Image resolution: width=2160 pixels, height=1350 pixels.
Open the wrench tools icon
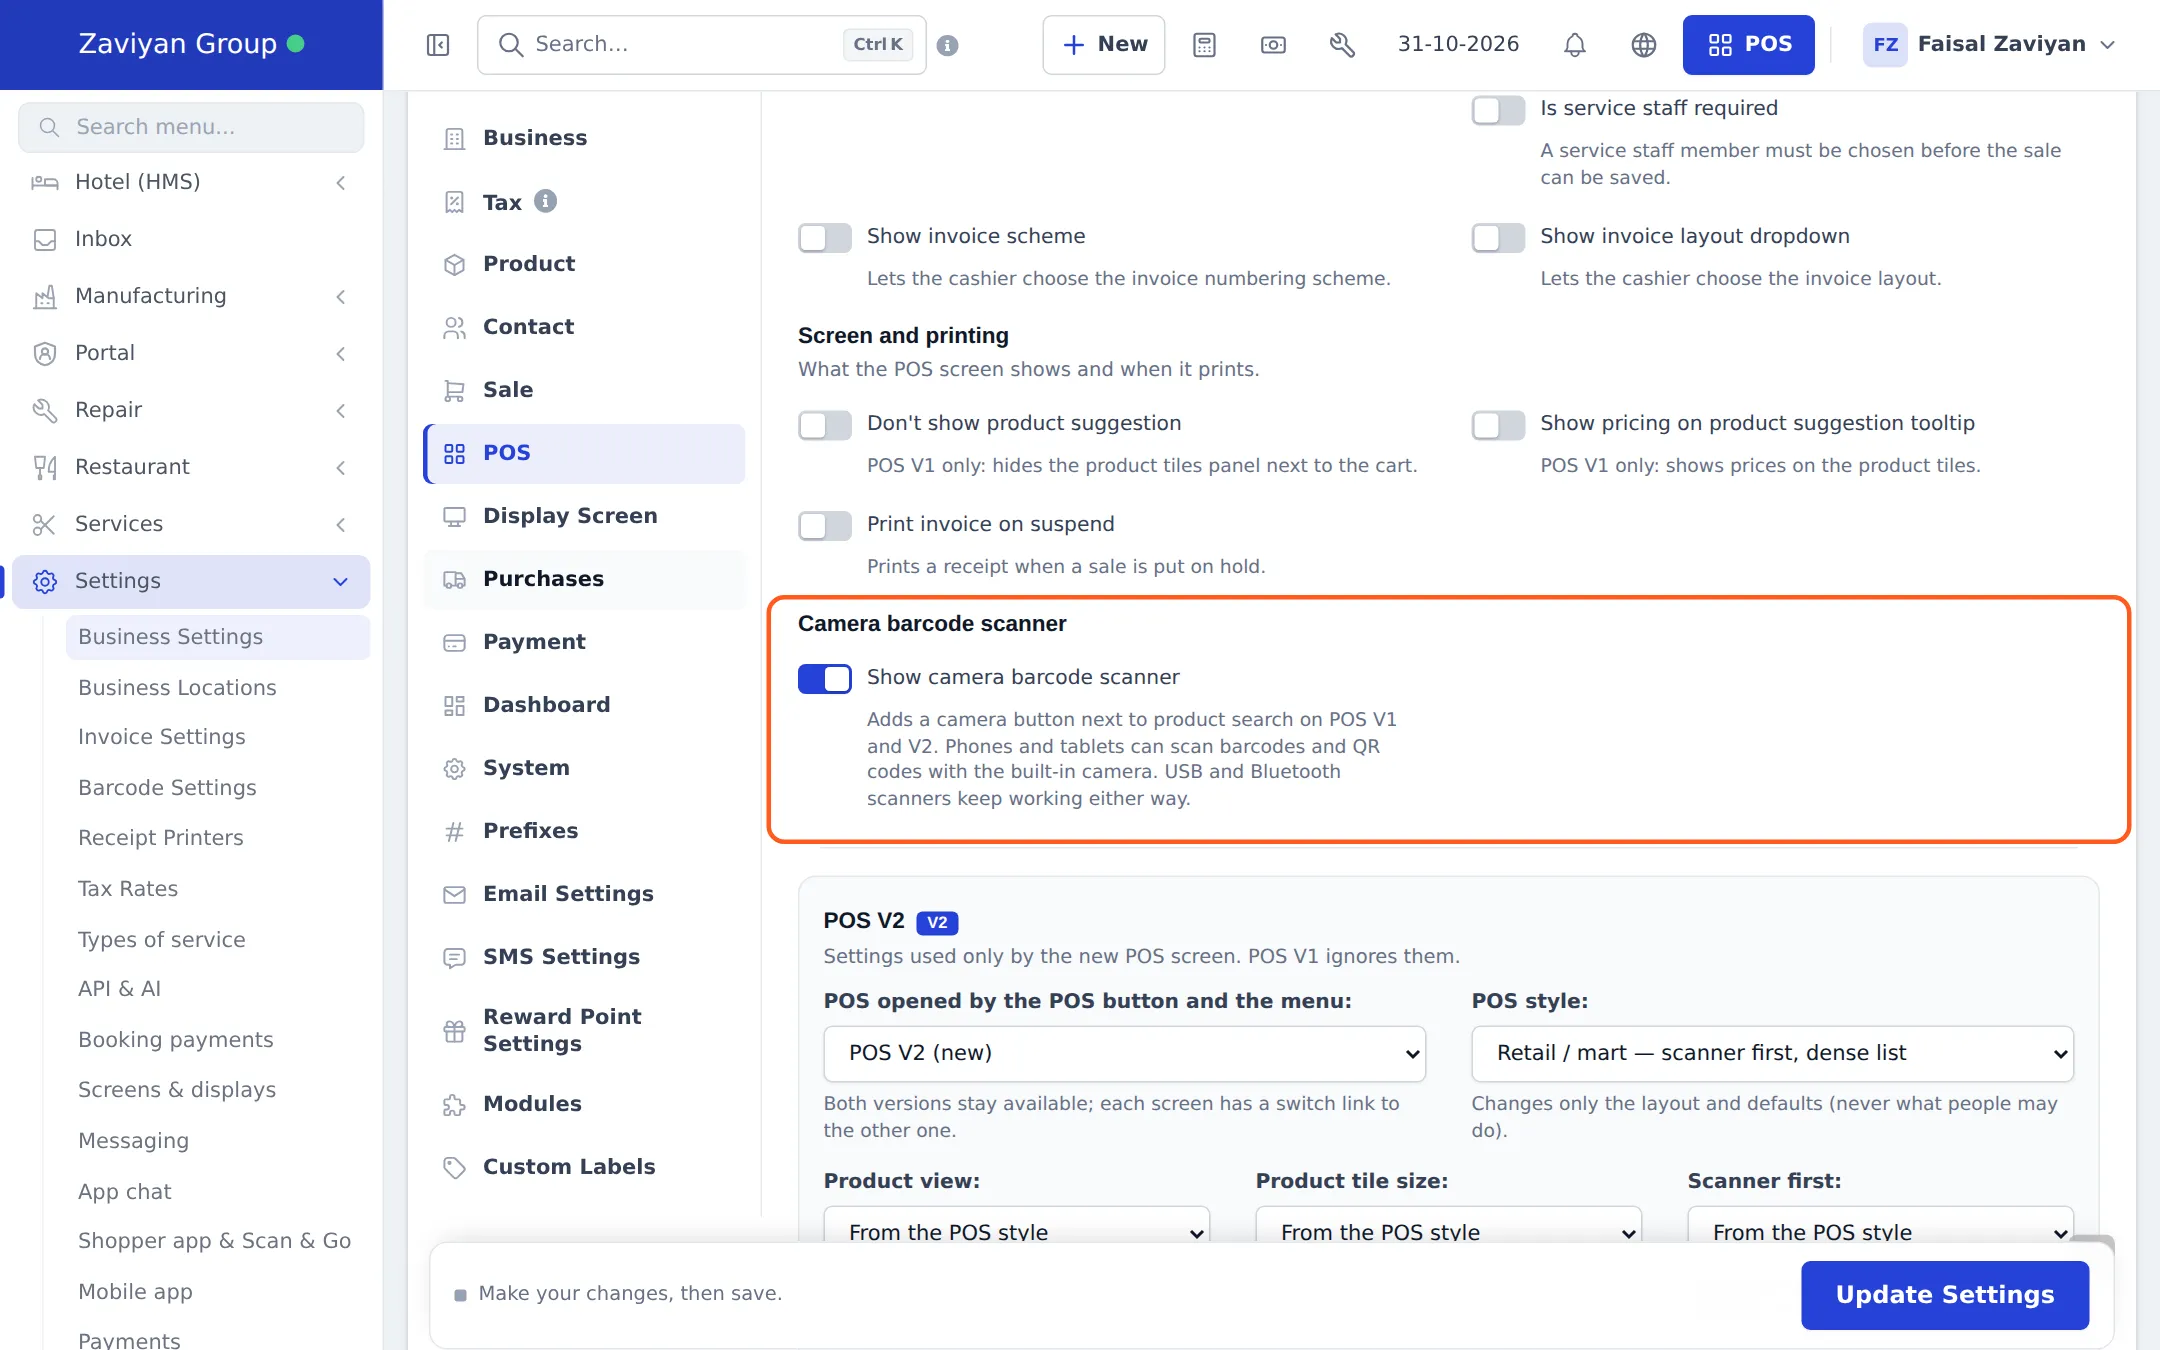(1342, 45)
